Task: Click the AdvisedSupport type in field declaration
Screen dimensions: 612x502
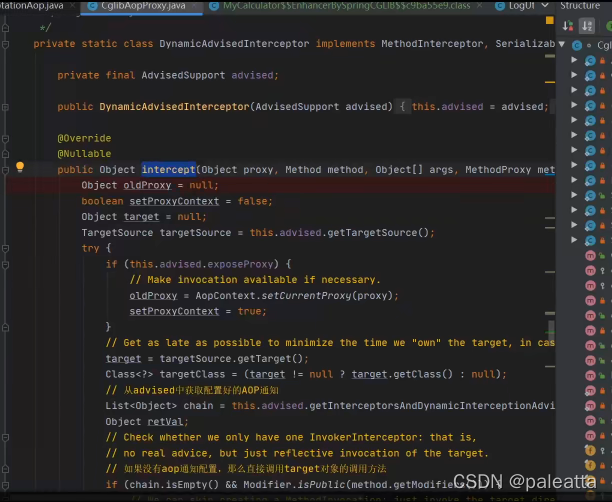Action: (x=183, y=75)
